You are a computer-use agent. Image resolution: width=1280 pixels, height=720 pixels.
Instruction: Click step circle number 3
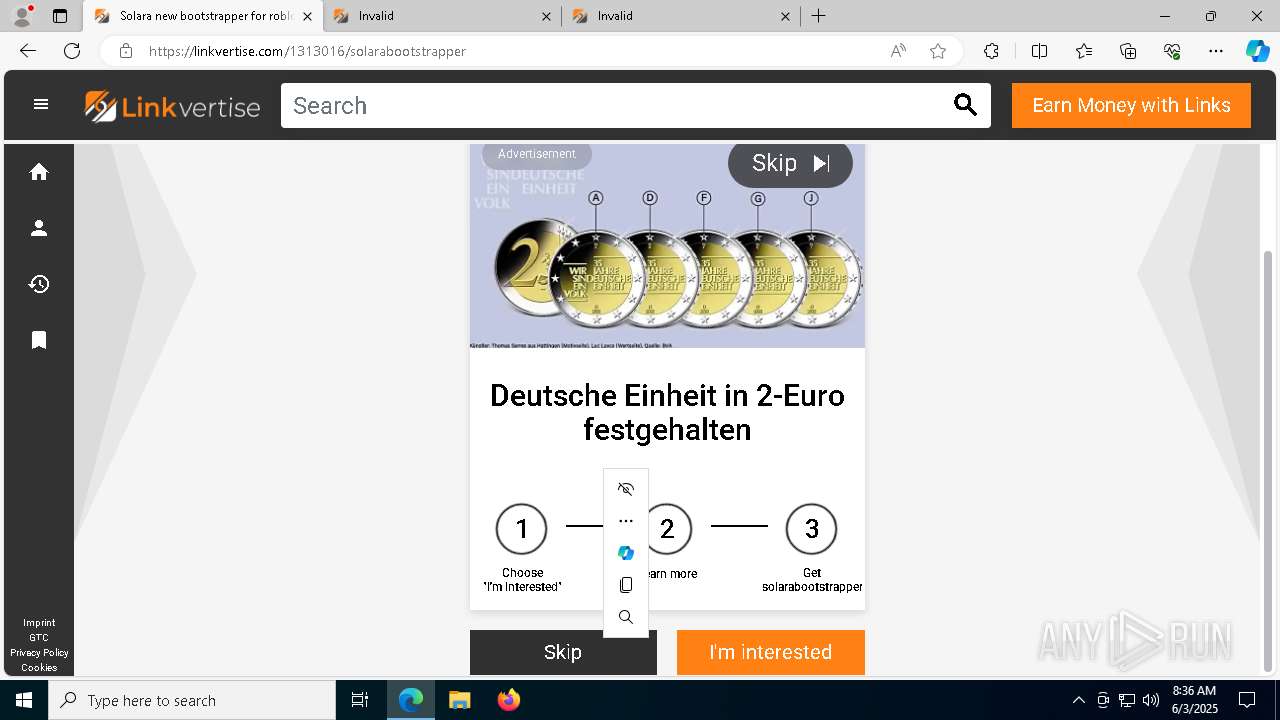click(x=811, y=529)
